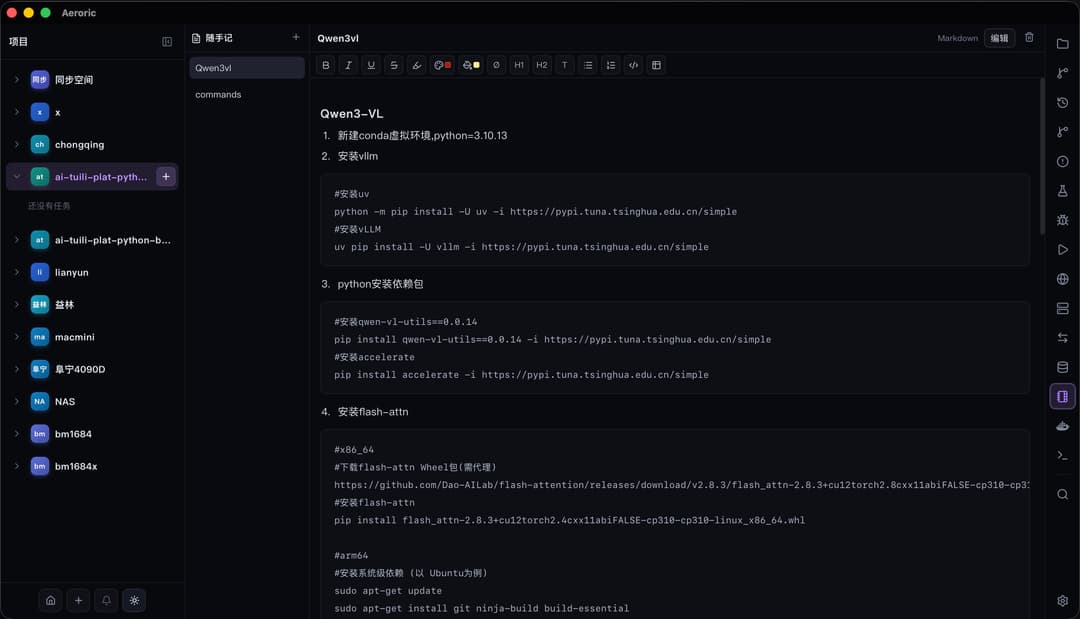This screenshot has width=1080, height=619.
Task: Click the search magnifier in right sidebar
Action: pos(1063,494)
